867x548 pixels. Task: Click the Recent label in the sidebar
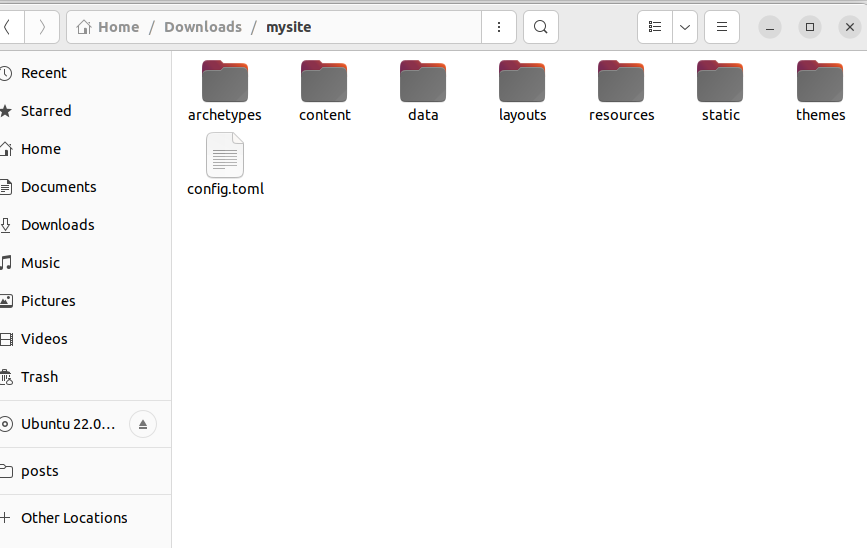pyautogui.click(x=44, y=73)
